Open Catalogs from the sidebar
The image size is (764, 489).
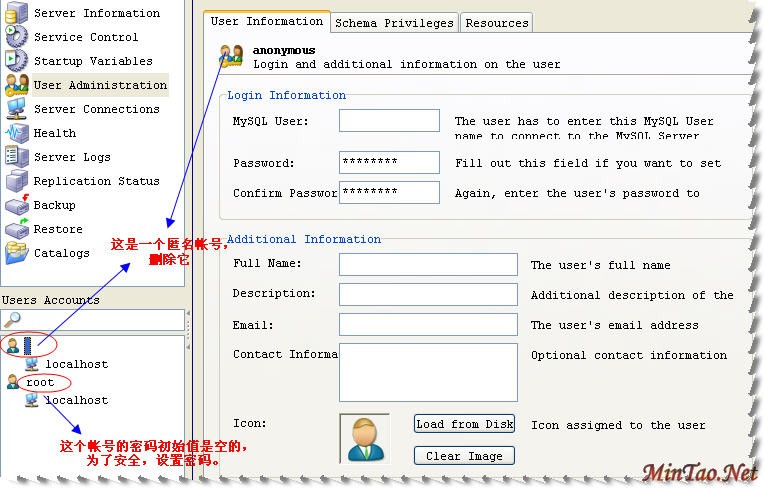(x=61, y=253)
